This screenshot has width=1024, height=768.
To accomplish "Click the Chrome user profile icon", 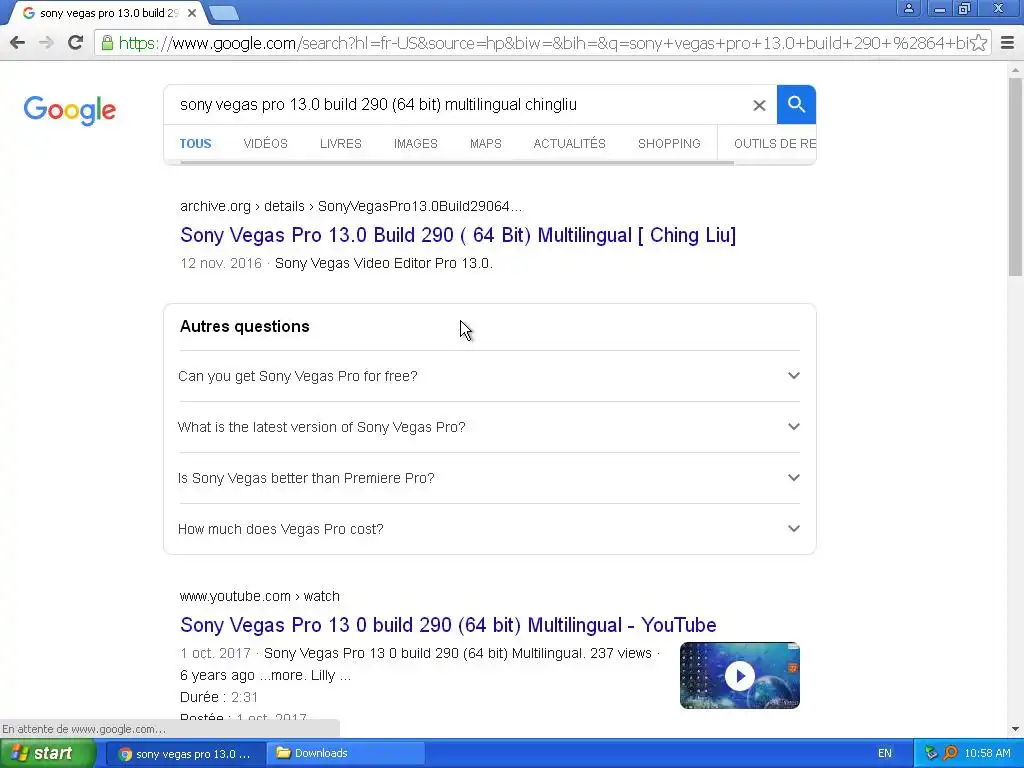I will coord(908,8).
